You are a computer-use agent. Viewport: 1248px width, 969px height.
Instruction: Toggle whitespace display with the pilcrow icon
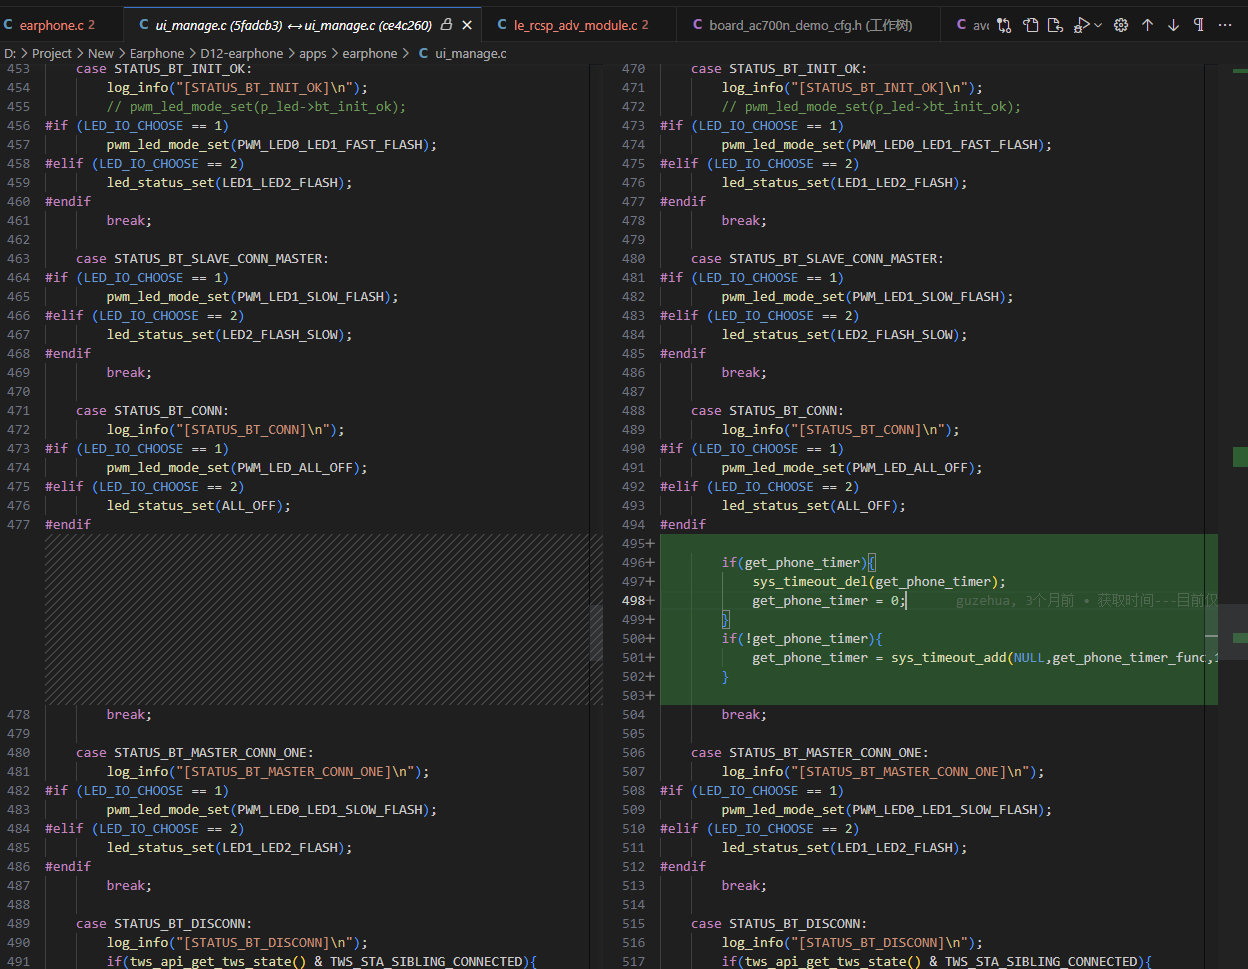pos(1199,25)
